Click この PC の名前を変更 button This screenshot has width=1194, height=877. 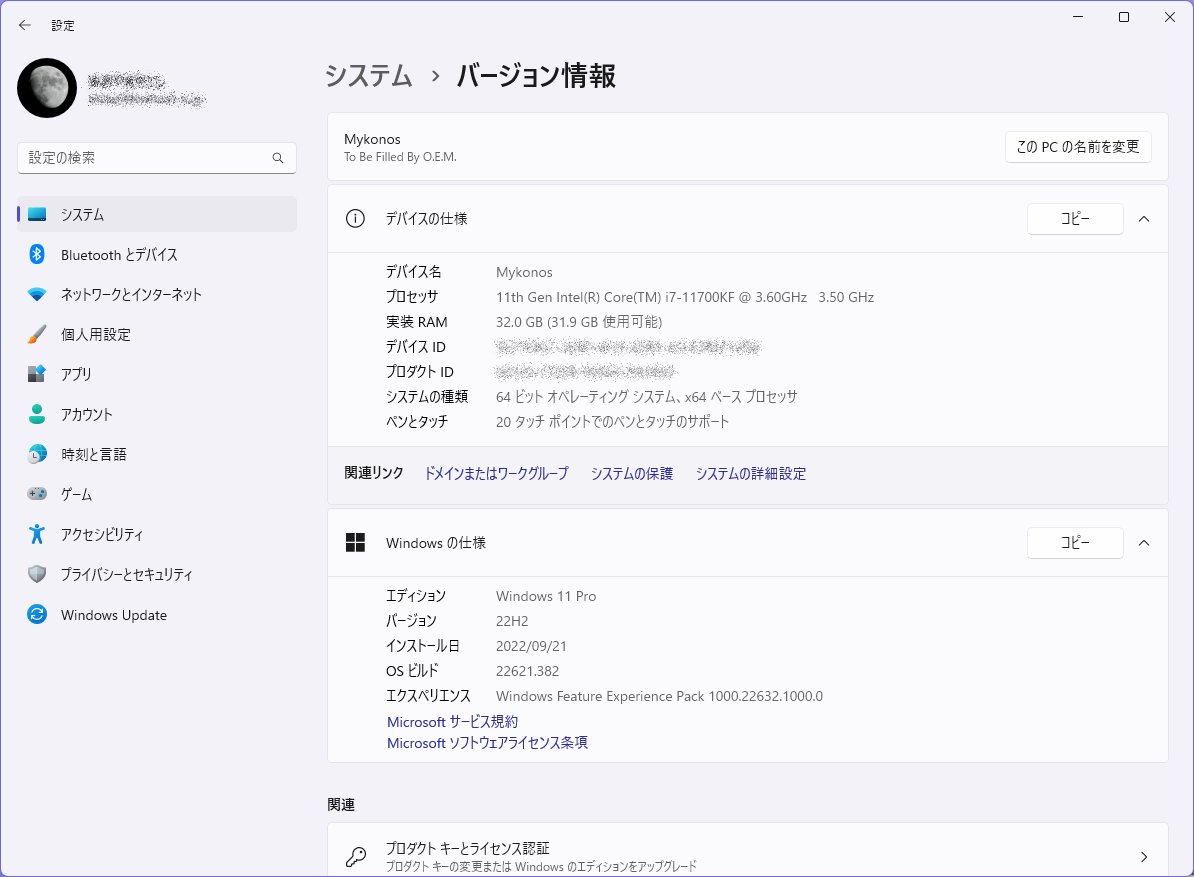coord(1077,147)
